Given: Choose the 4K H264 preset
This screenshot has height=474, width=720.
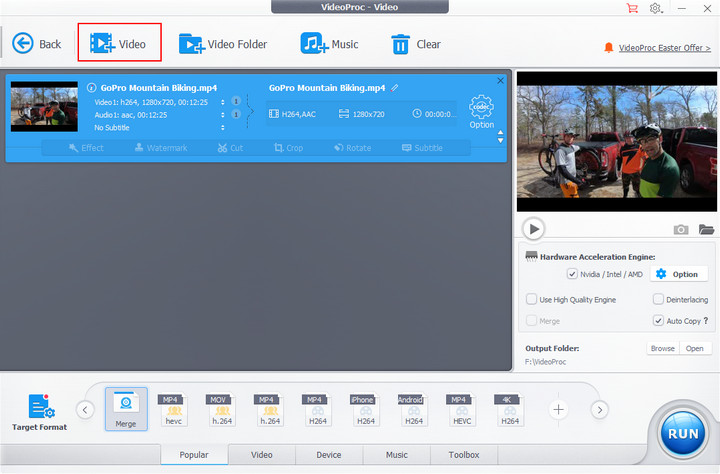Looking at the screenshot, I should [x=510, y=409].
